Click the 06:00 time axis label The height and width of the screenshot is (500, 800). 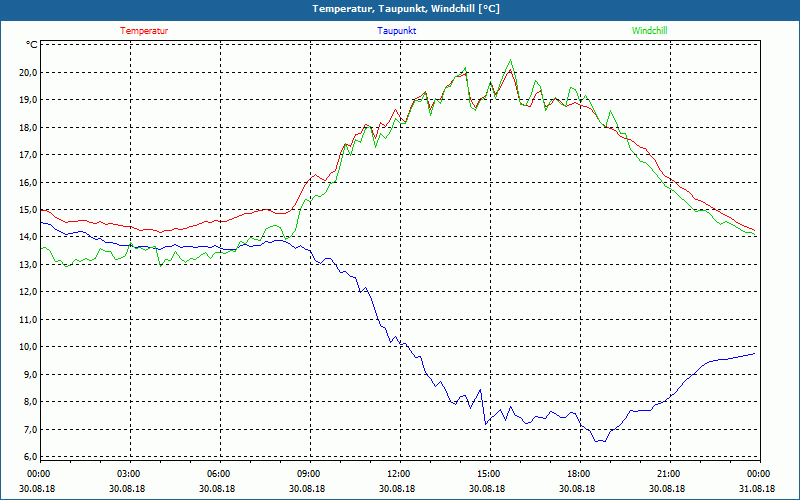coord(219,474)
